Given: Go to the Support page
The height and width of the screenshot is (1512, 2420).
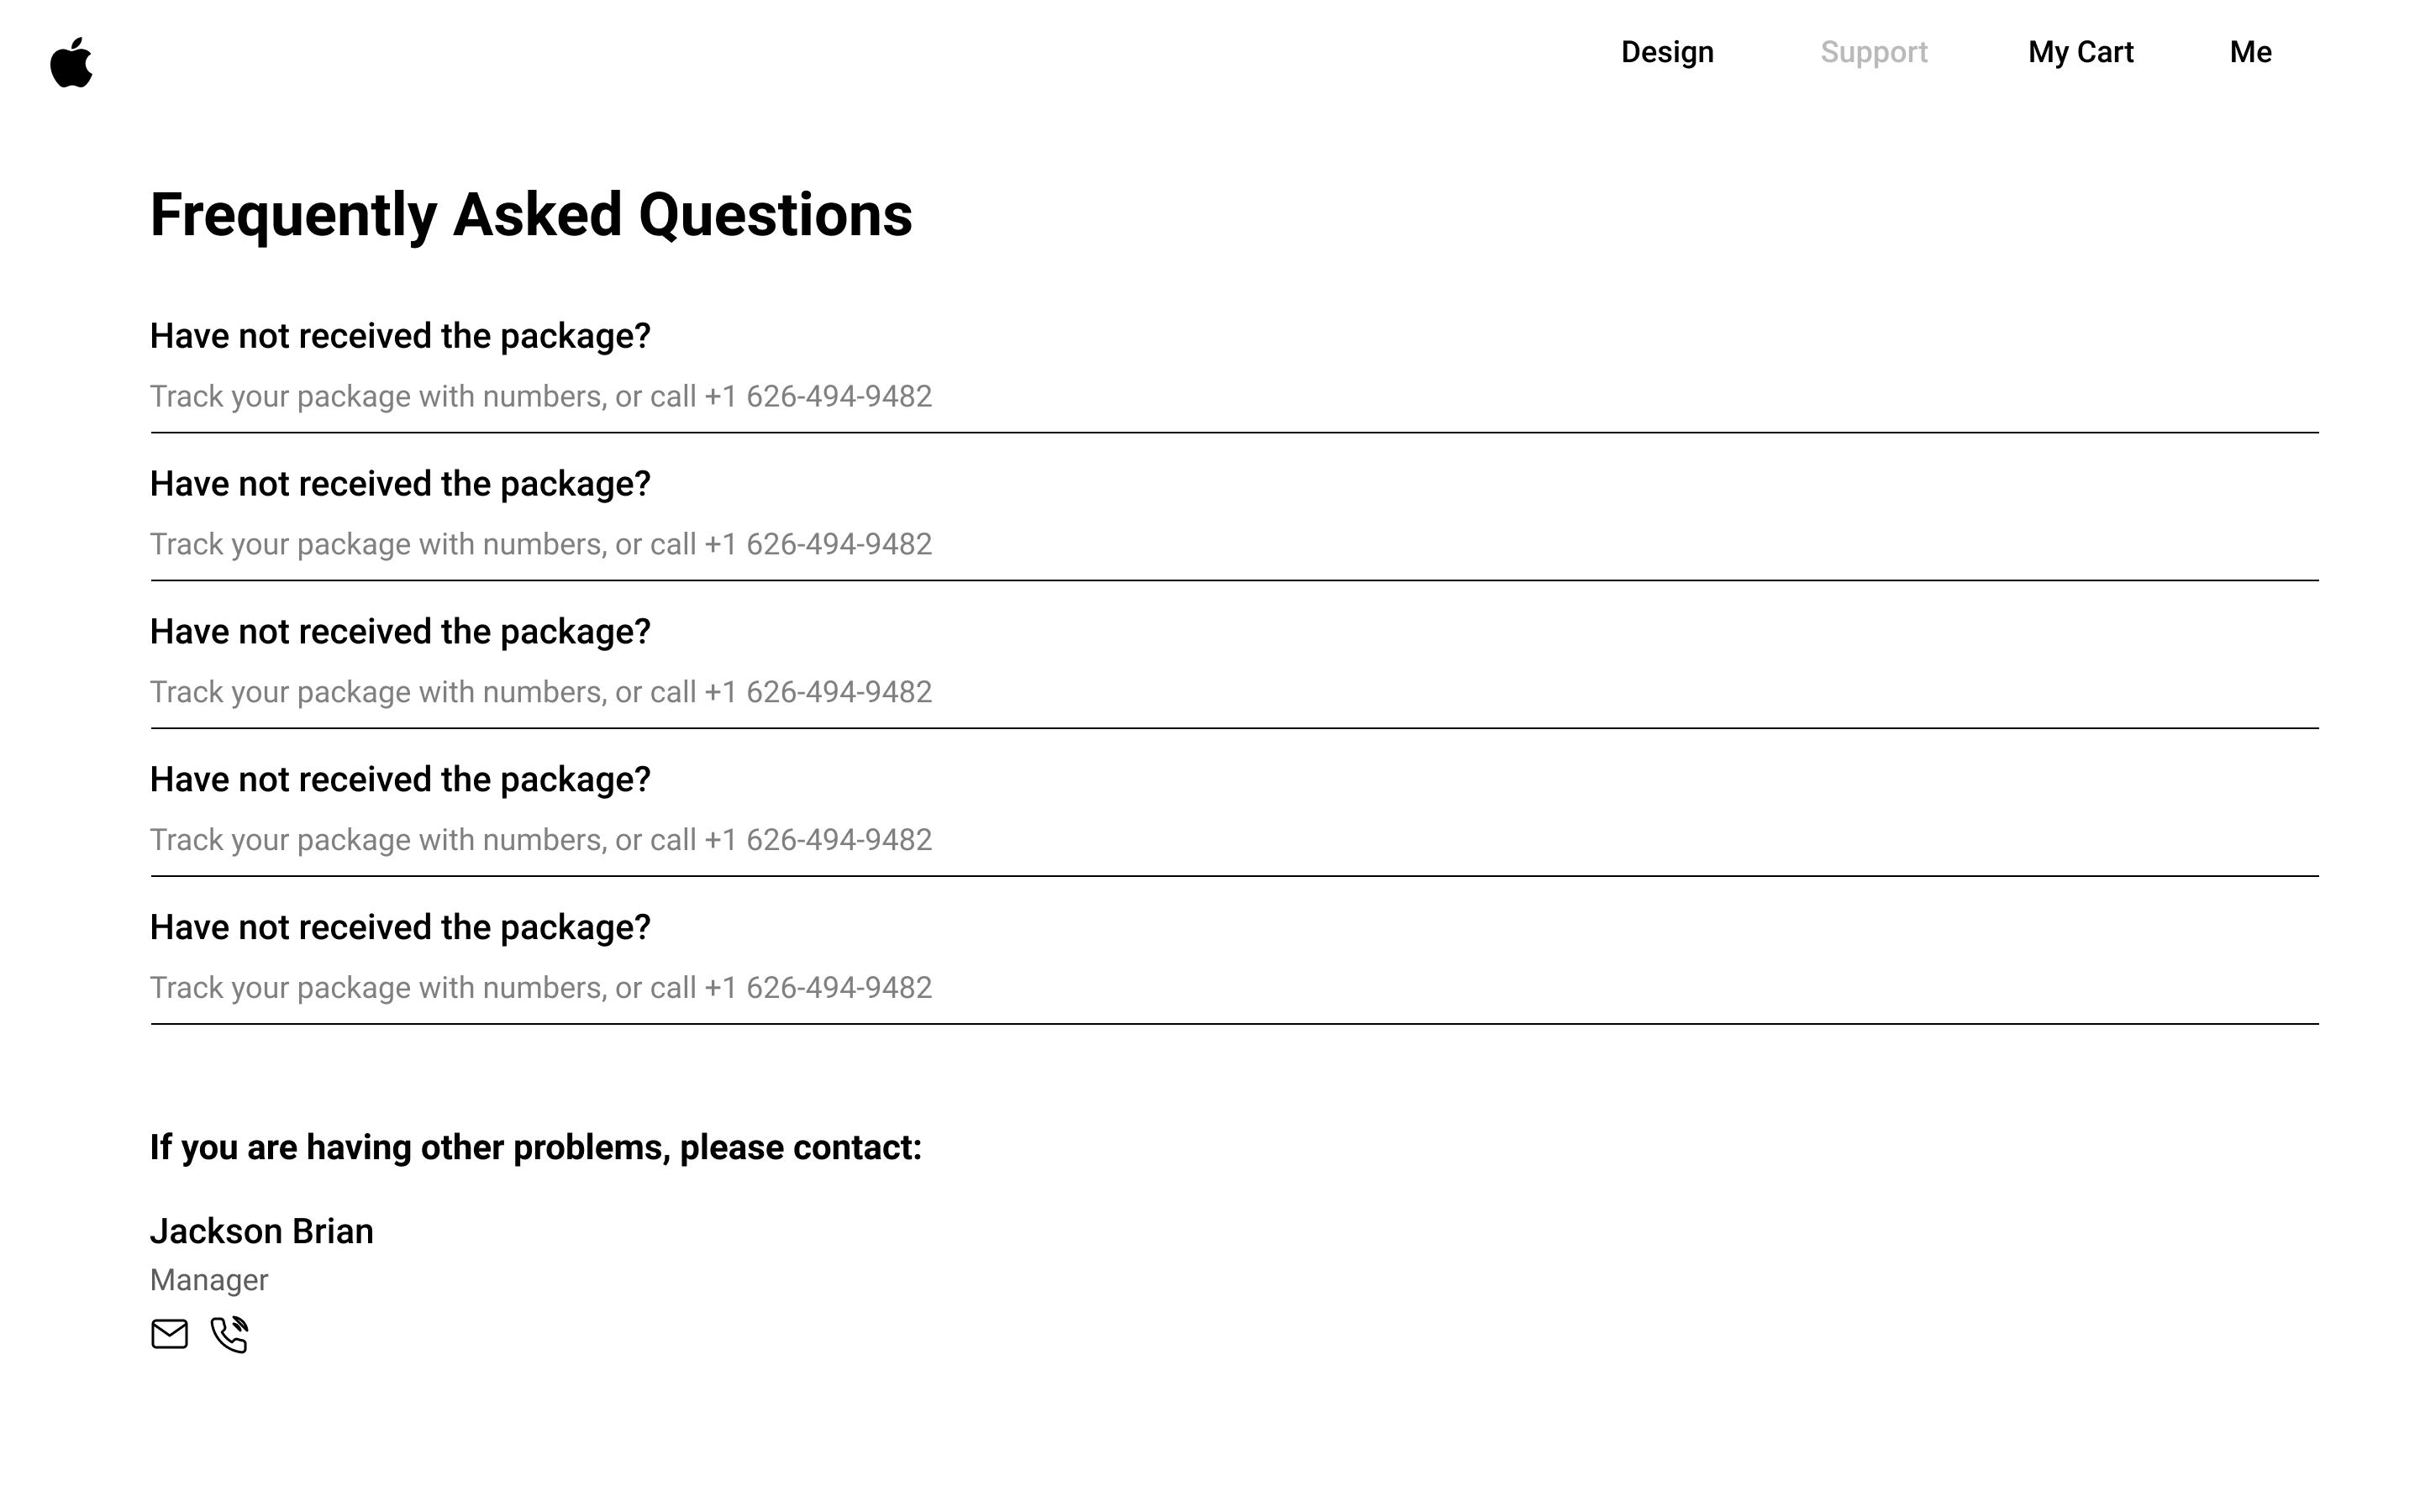Looking at the screenshot, I should [x=1873, y=52].
